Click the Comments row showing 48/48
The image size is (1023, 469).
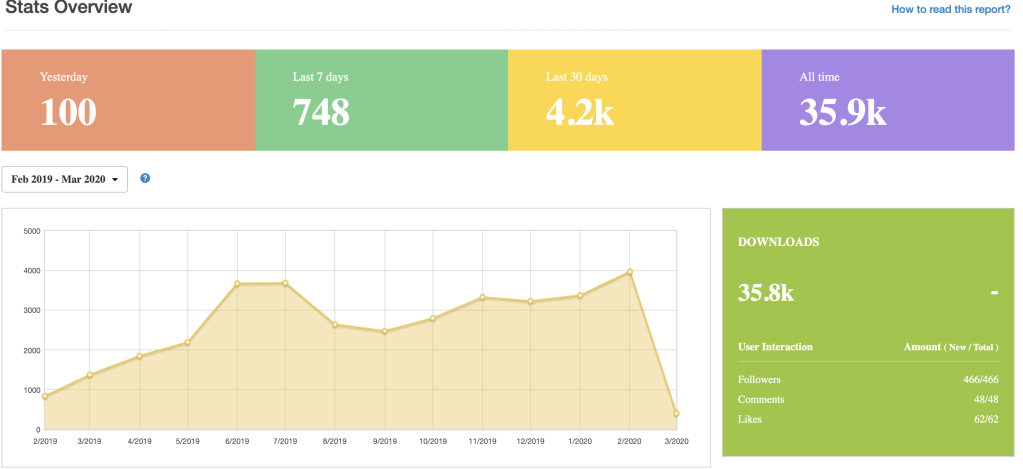(x=868, y=399)
